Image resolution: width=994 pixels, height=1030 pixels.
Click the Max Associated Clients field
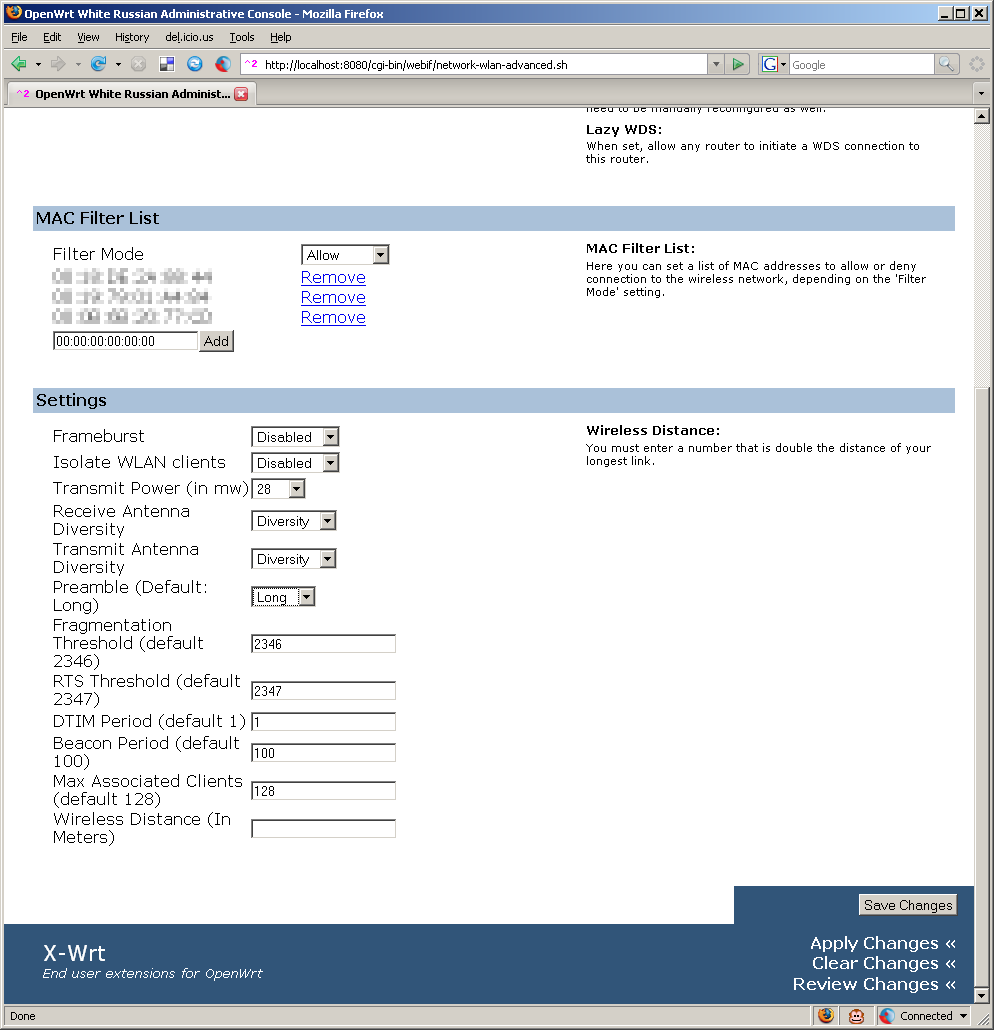tap(323, 791)
